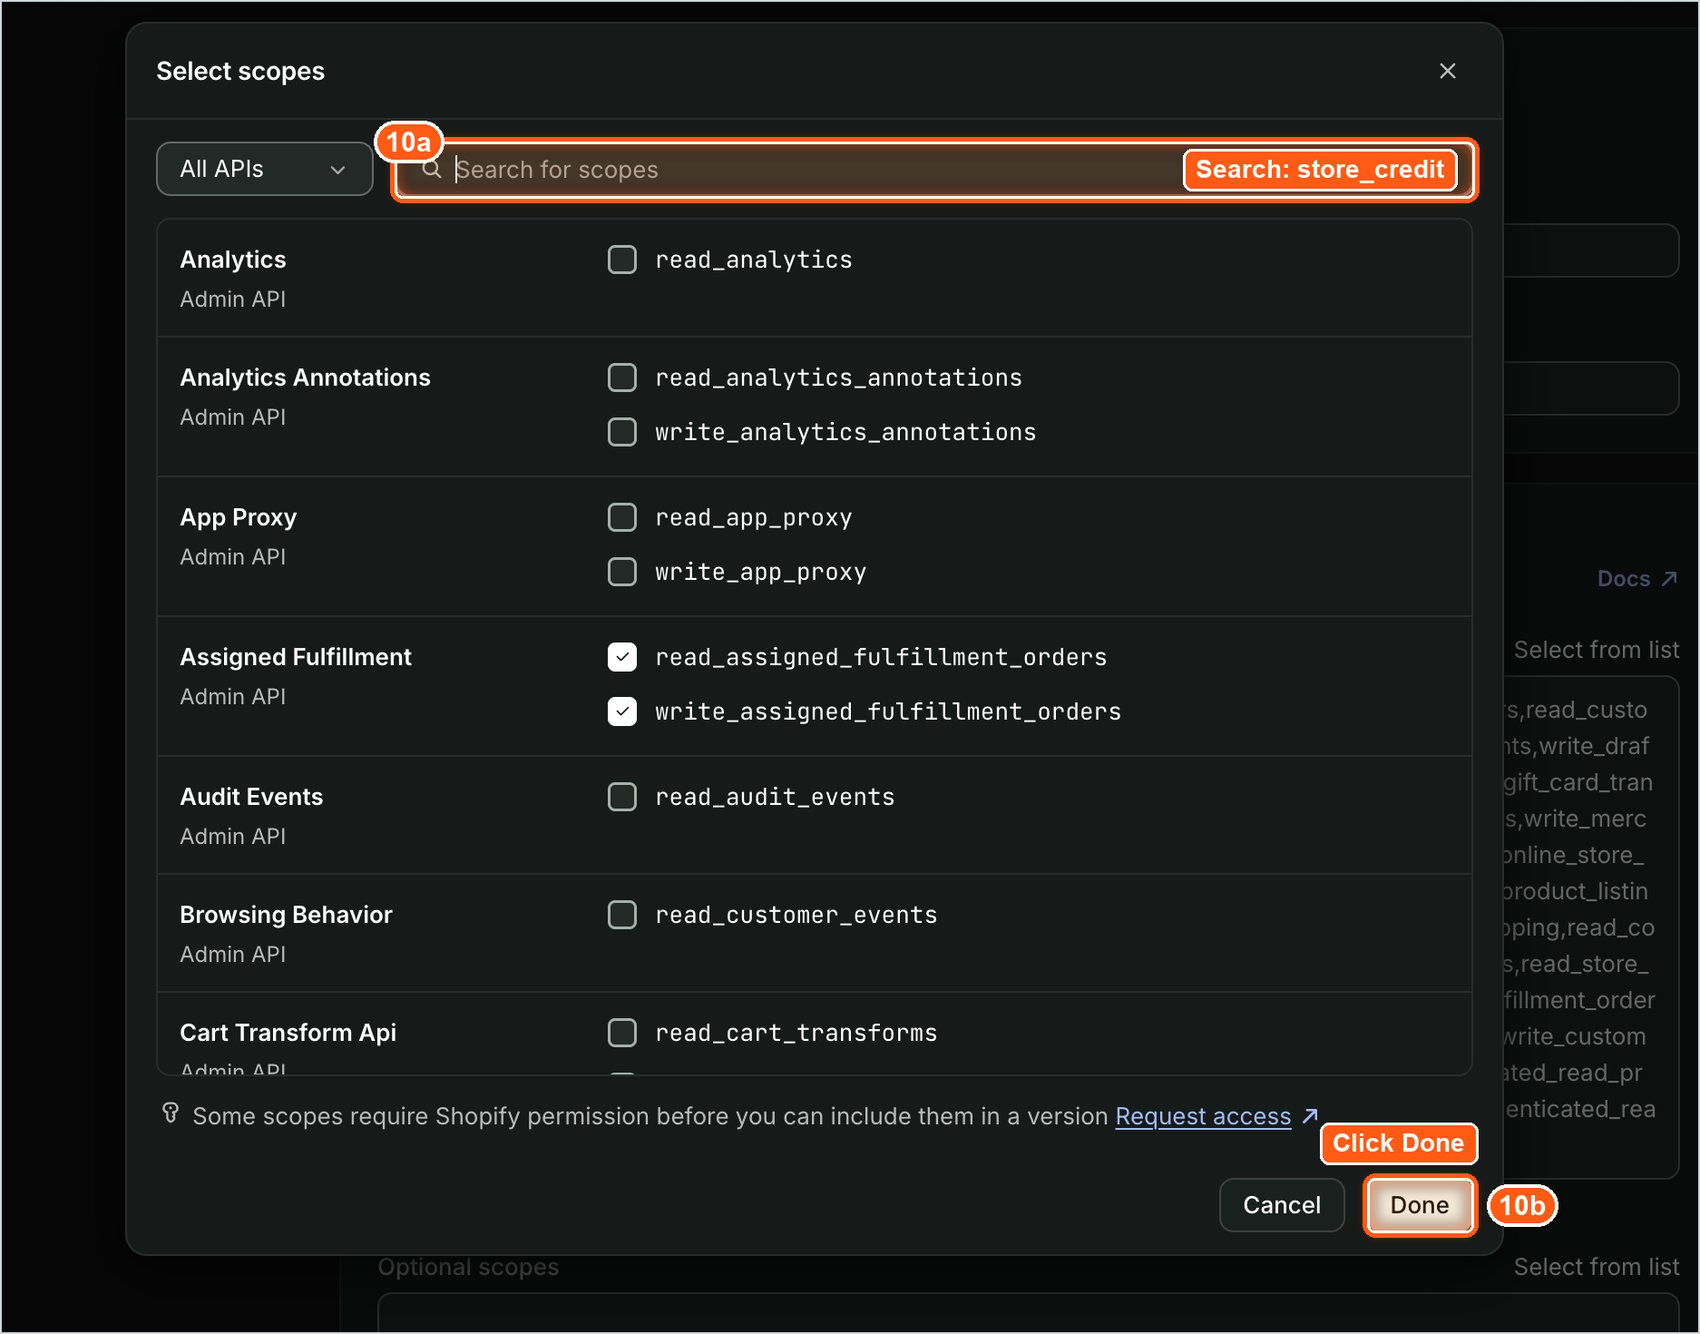
Task: Enable the read_analytics scope
Action: click(622, 260)
